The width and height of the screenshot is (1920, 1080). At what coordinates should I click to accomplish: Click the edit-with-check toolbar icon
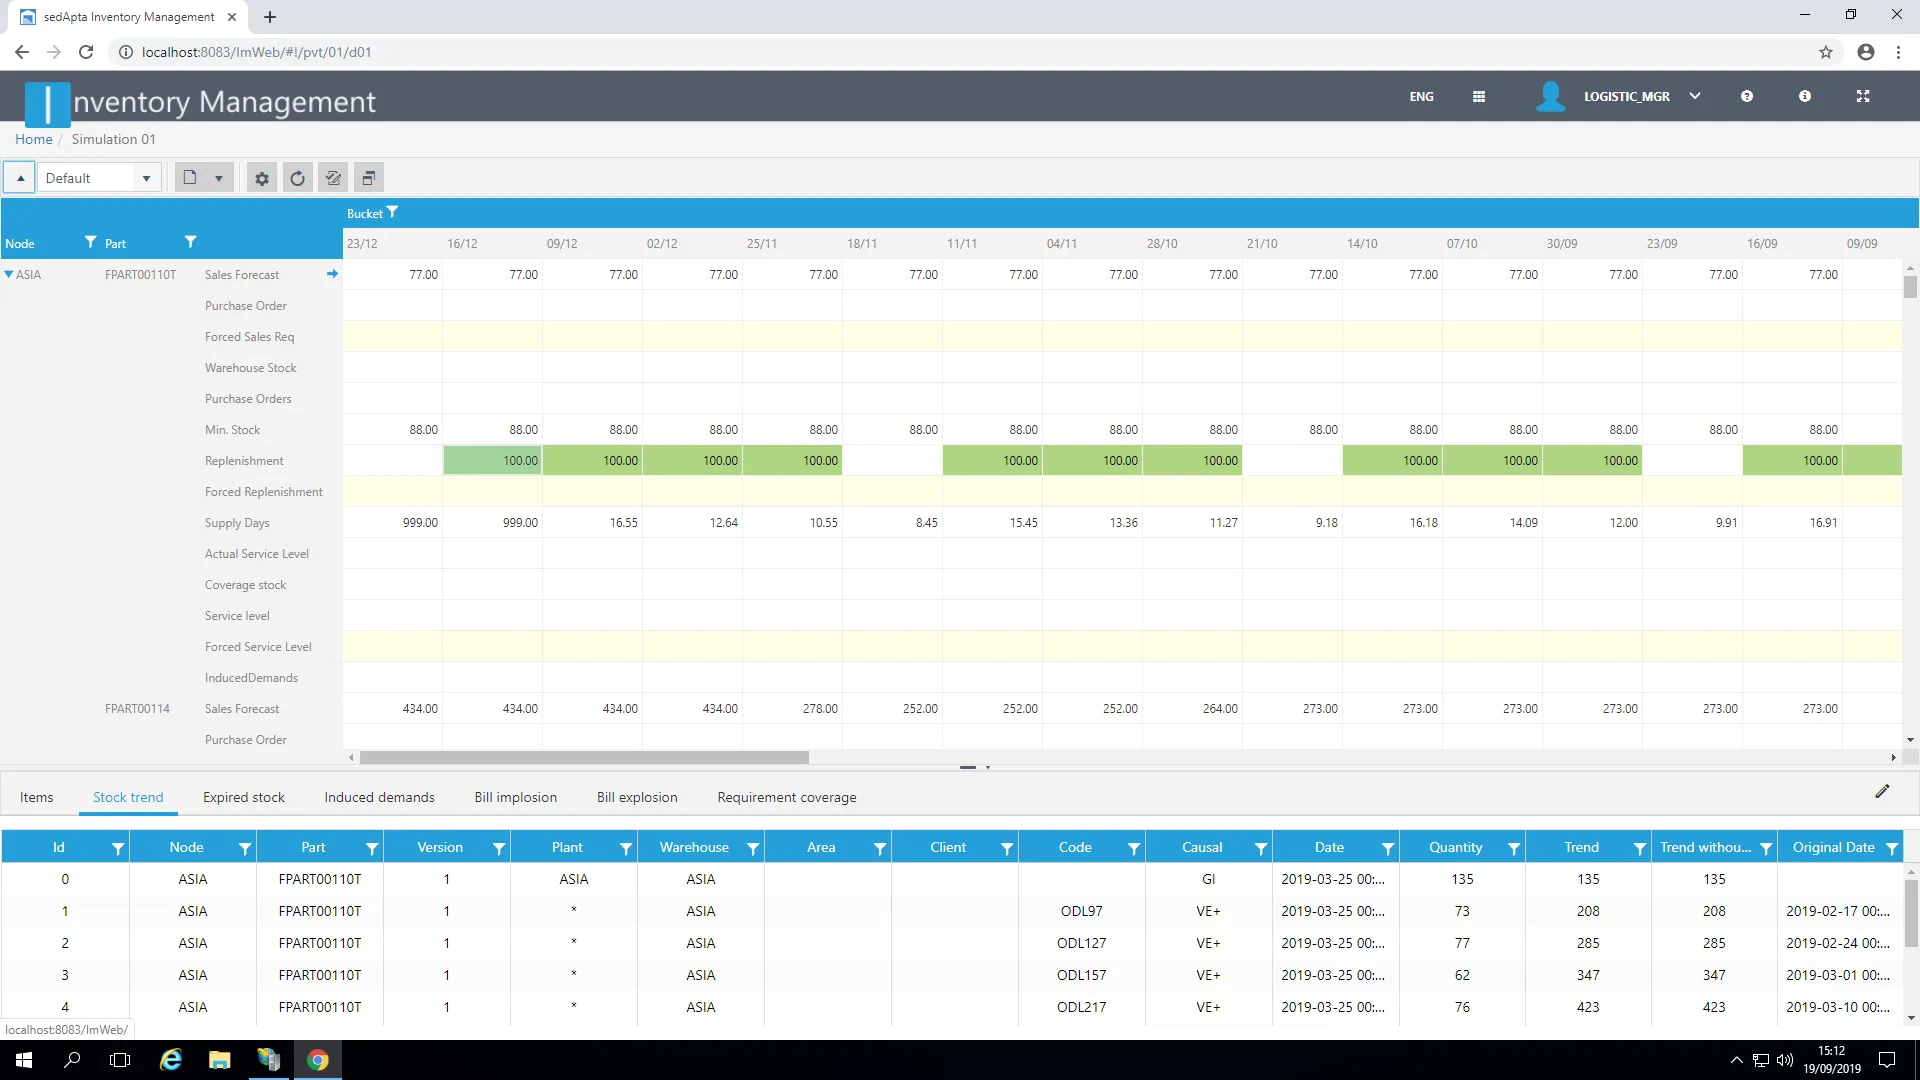[x=333, y=177]
